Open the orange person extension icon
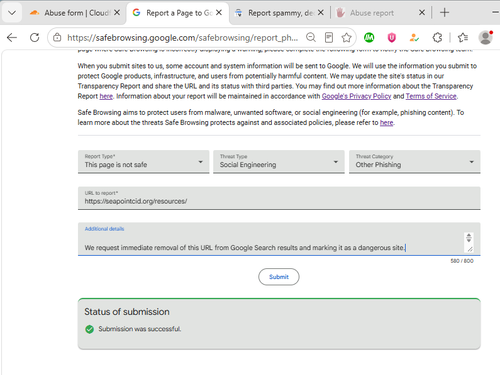The image size is (500, 375). click(414, 38)
